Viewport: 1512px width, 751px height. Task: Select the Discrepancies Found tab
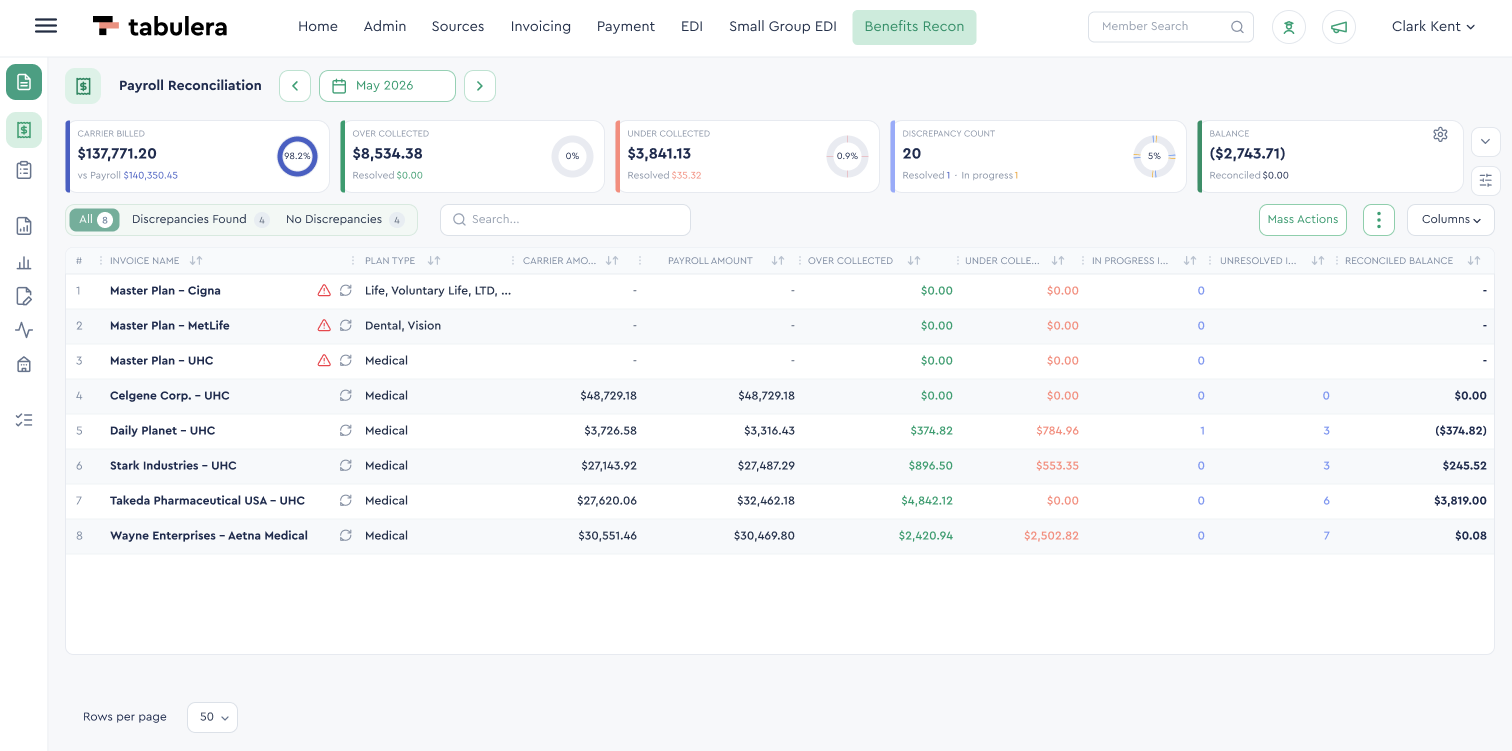(200, 220)
